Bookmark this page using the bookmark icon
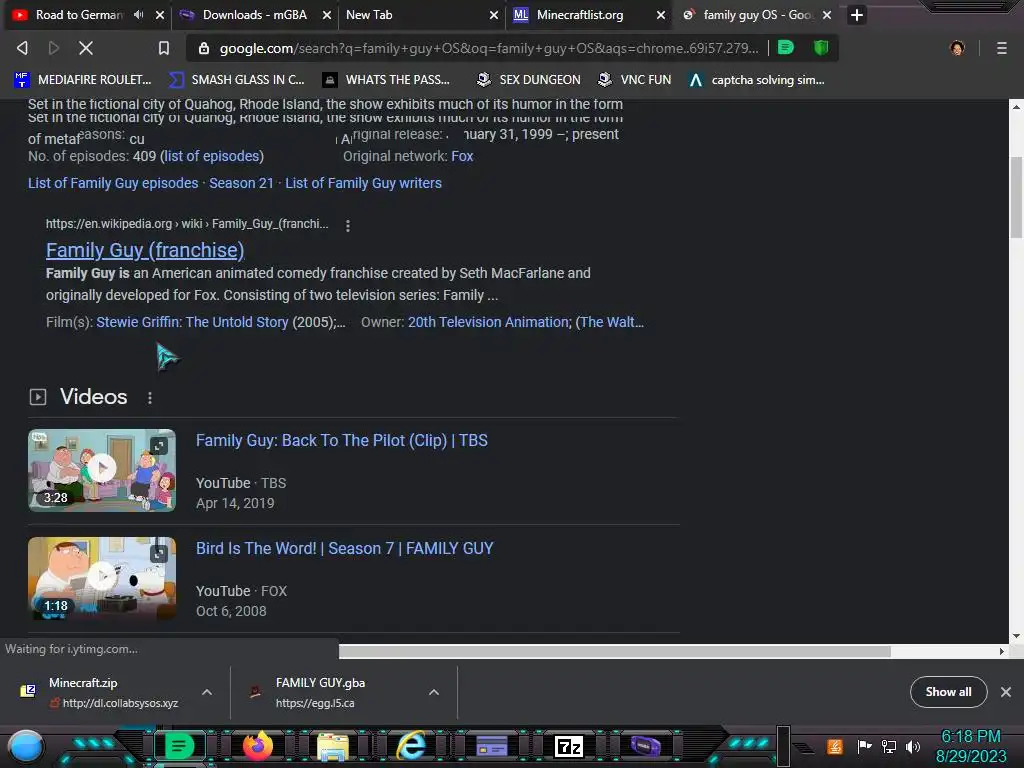This screenshot has height=768, width=1024. click(163, 48)
